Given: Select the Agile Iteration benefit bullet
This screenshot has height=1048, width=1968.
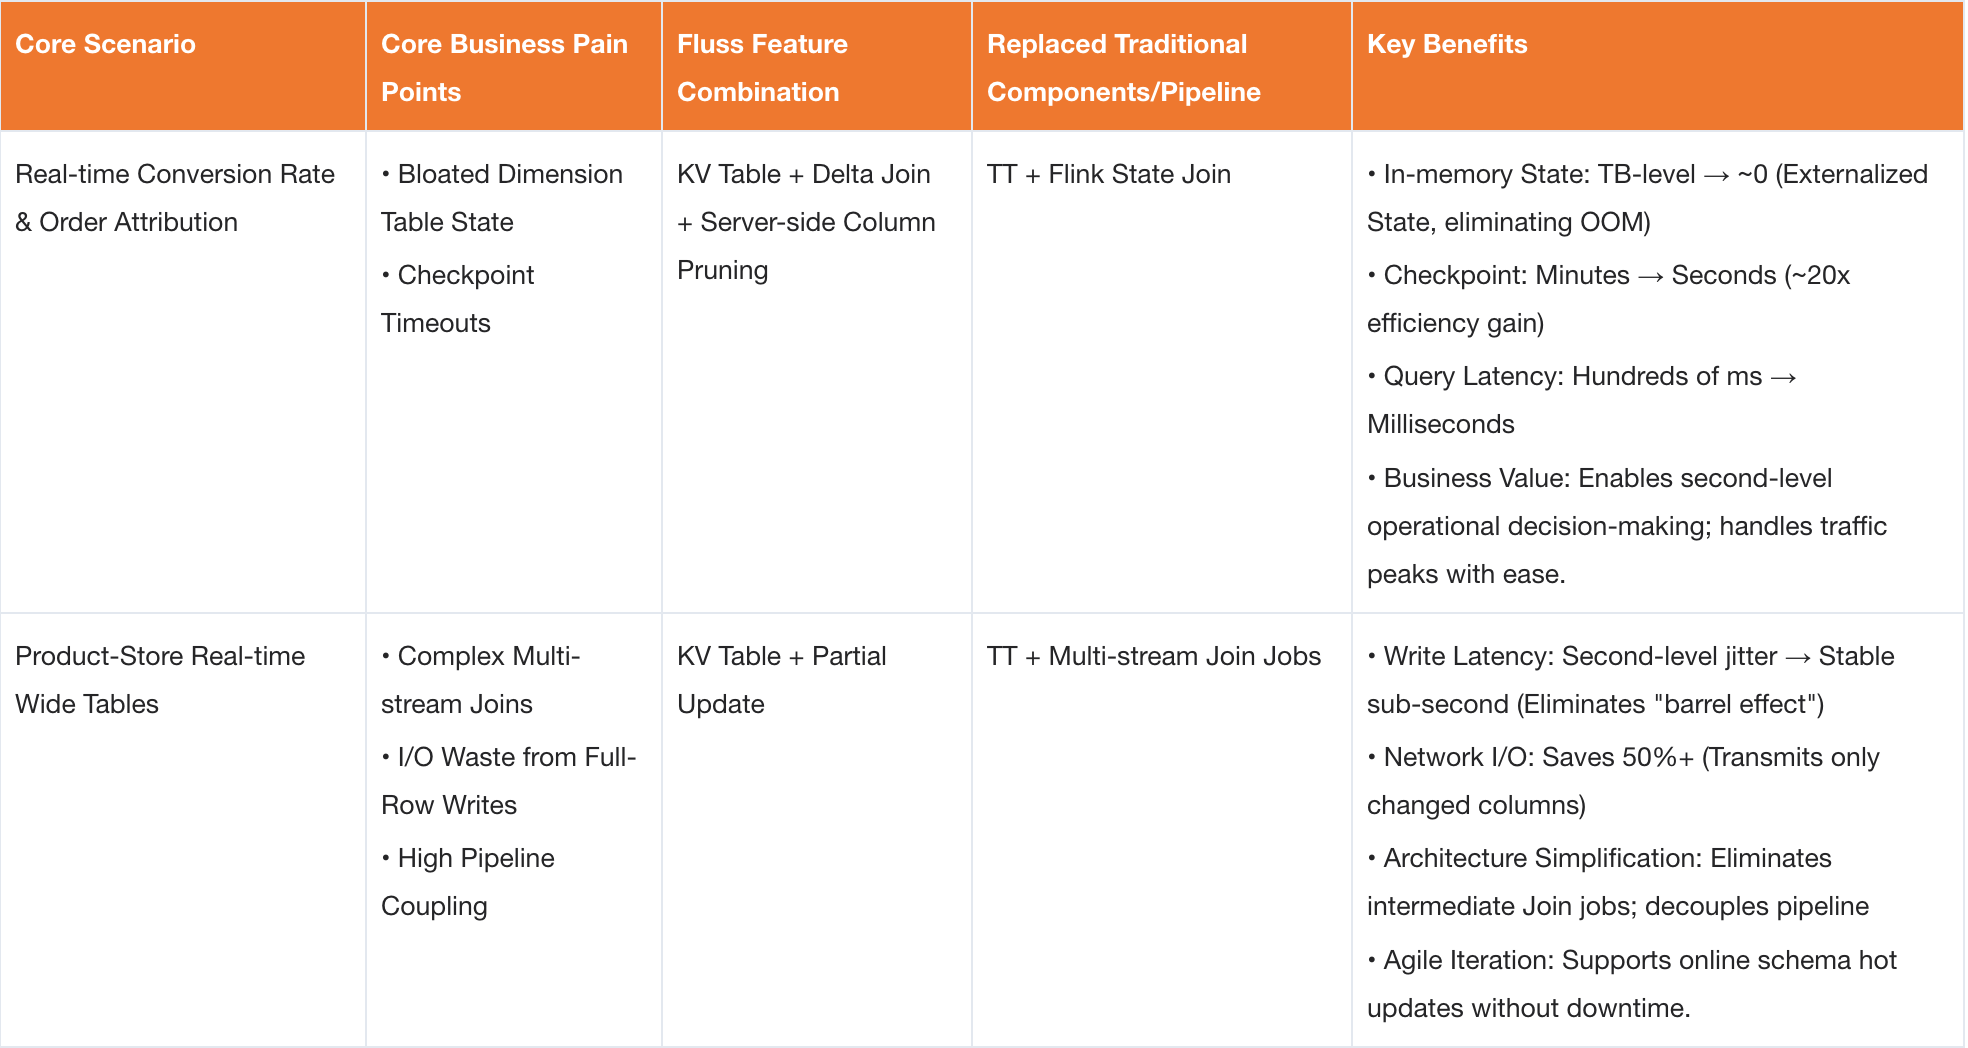Looking at the screenshot, I should 1631,984.
